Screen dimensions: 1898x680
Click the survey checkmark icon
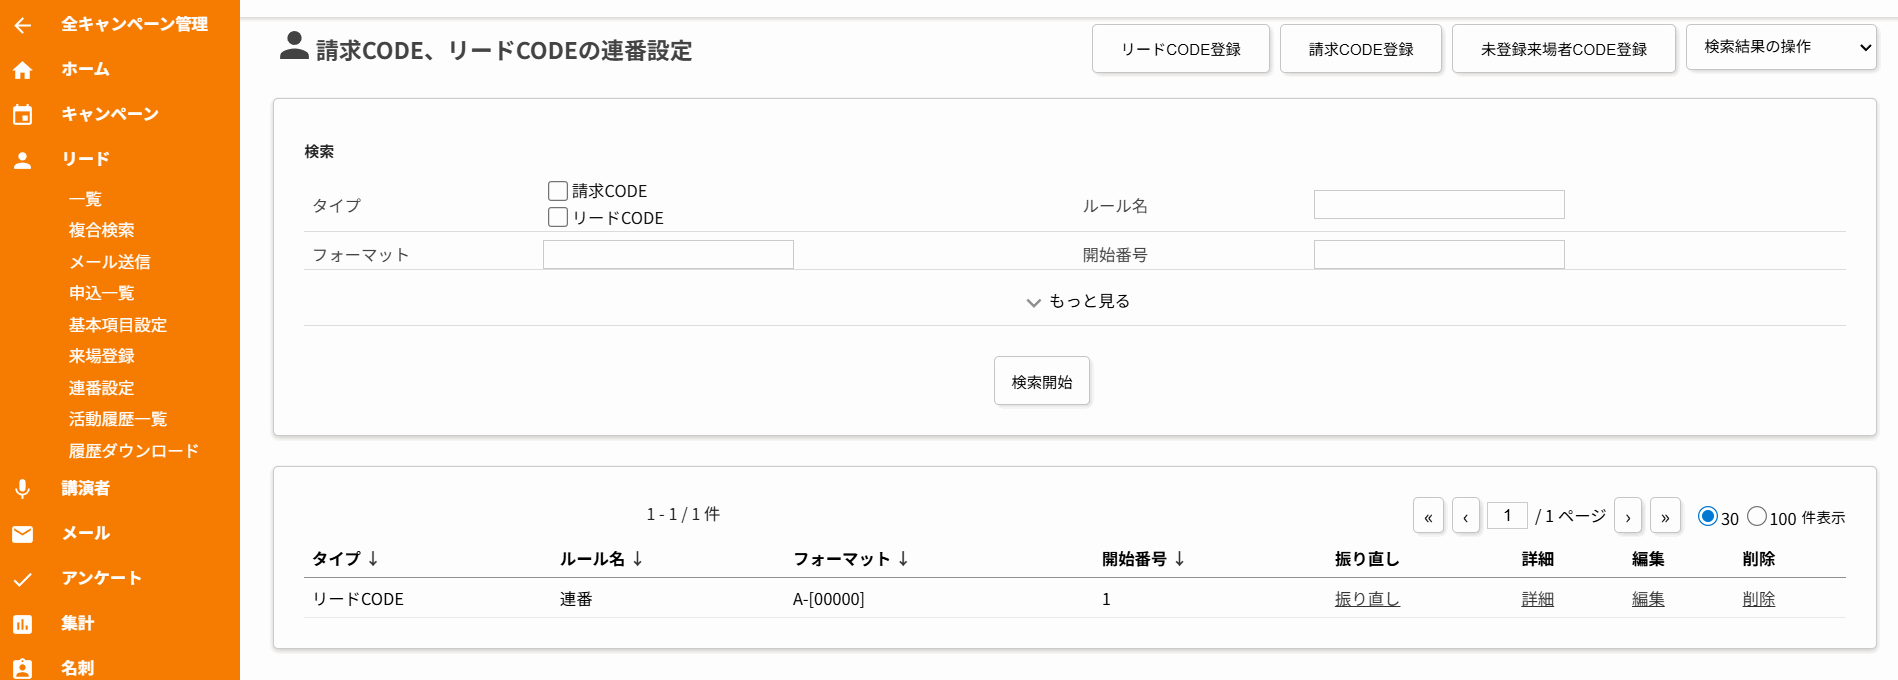pos(22,579)
